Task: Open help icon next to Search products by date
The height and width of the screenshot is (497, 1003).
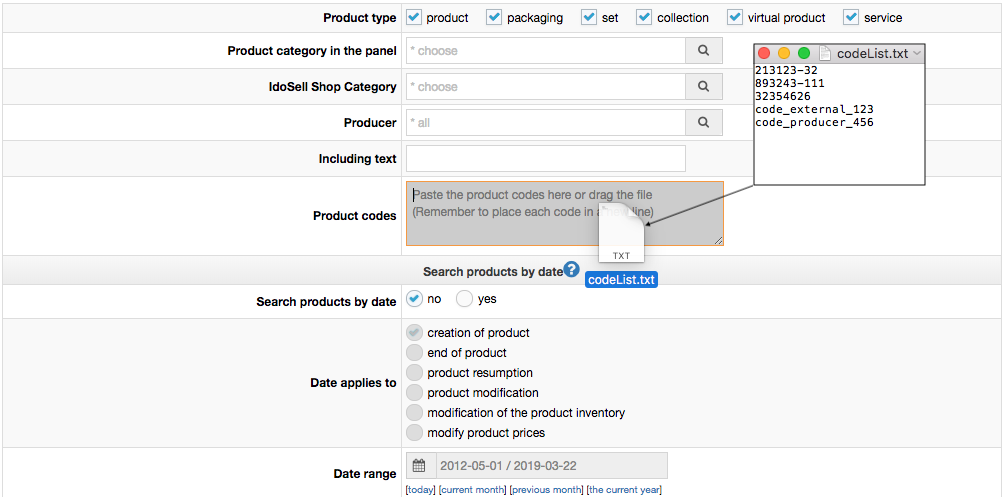Action: tap(571, 269)
